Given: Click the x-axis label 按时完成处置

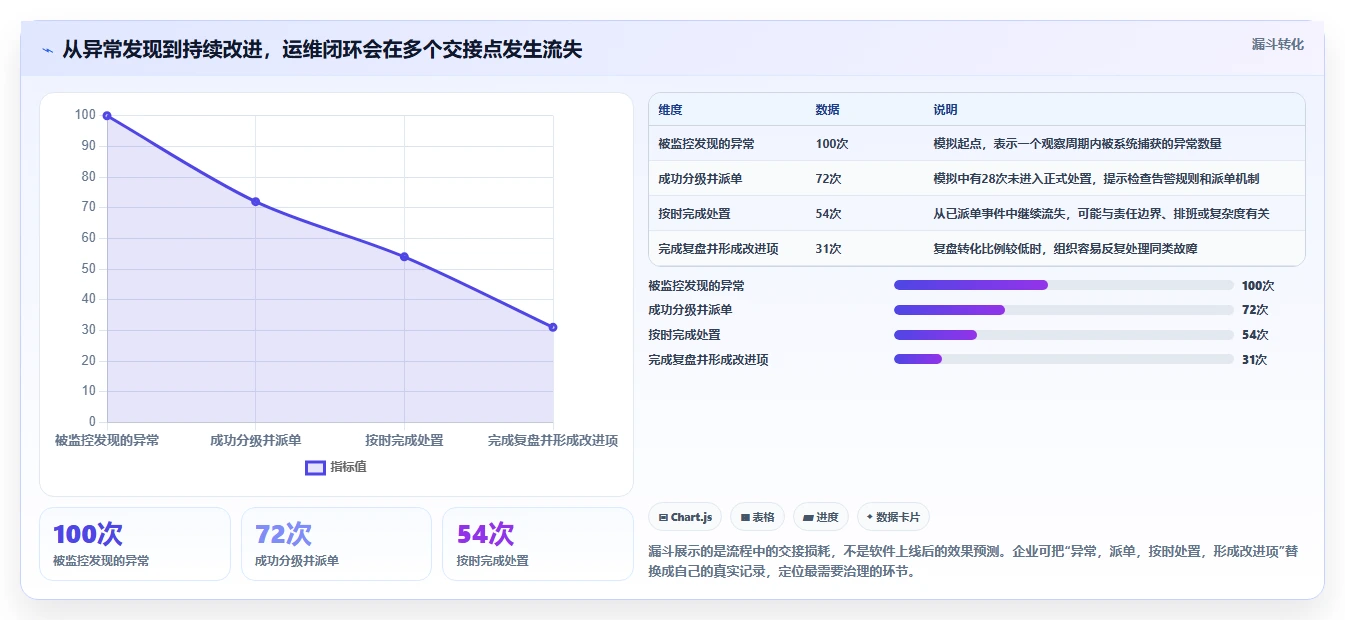Looking at the screenshot, I should point(404,440).
